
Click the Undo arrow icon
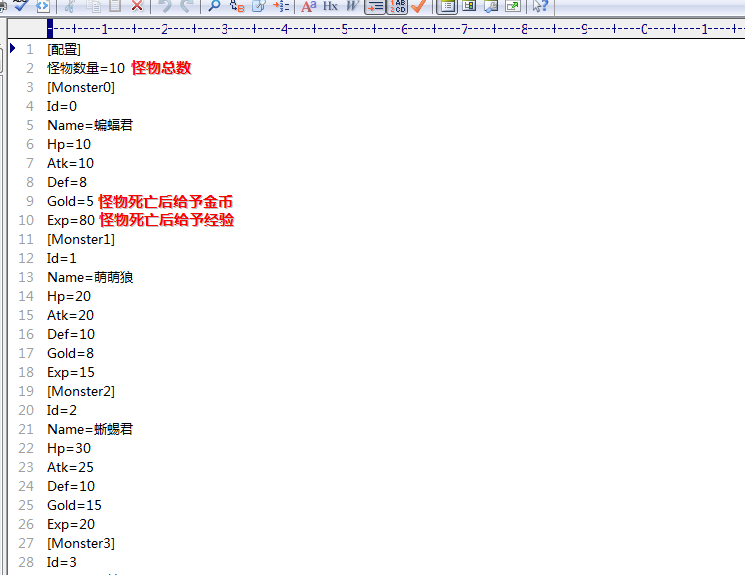(x=165, y=6)
